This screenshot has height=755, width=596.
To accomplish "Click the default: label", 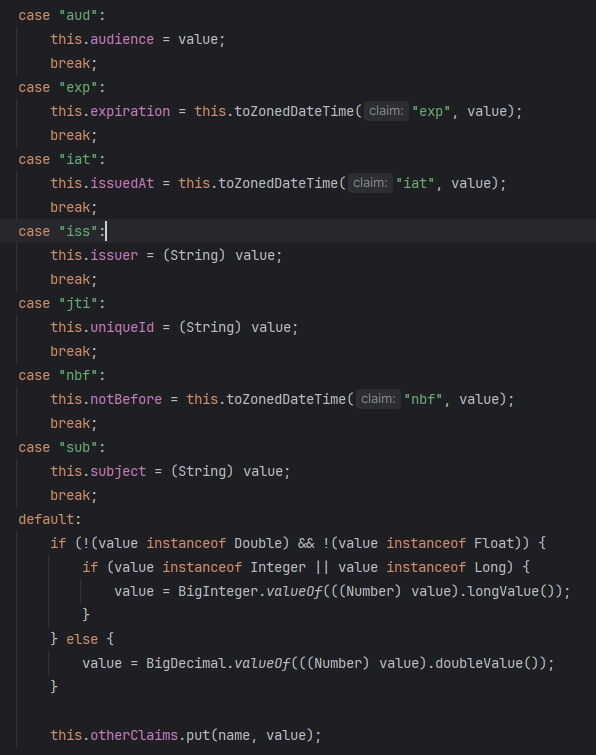I will [x=50, y=520].
